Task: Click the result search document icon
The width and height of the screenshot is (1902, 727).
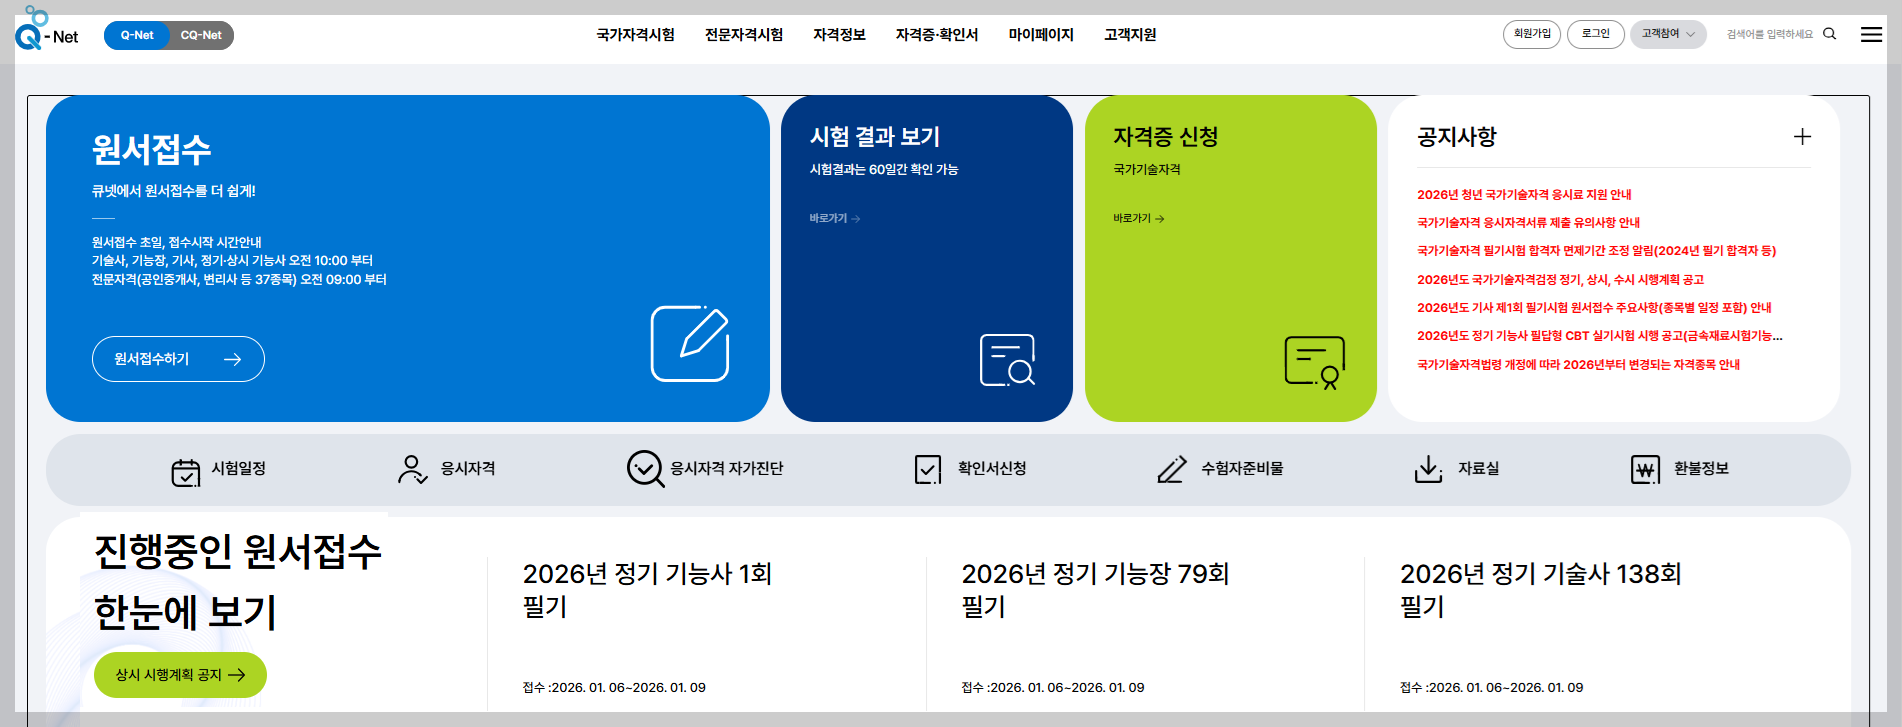Action: click(x=1007, y=360)
